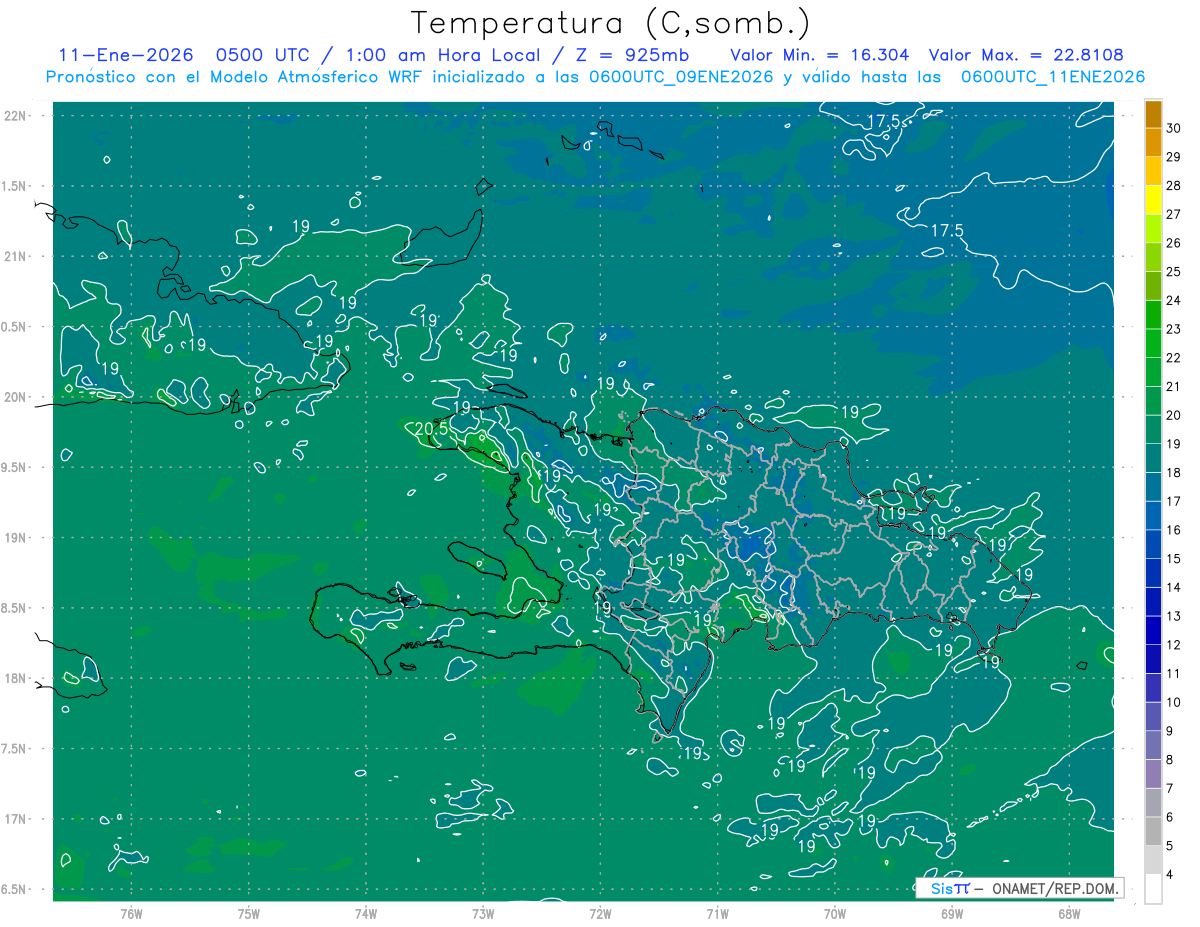Click the "21N" latitude axis label
Image resolution: width=1200 pixels, height=927 pixels.
click(17, 256)
